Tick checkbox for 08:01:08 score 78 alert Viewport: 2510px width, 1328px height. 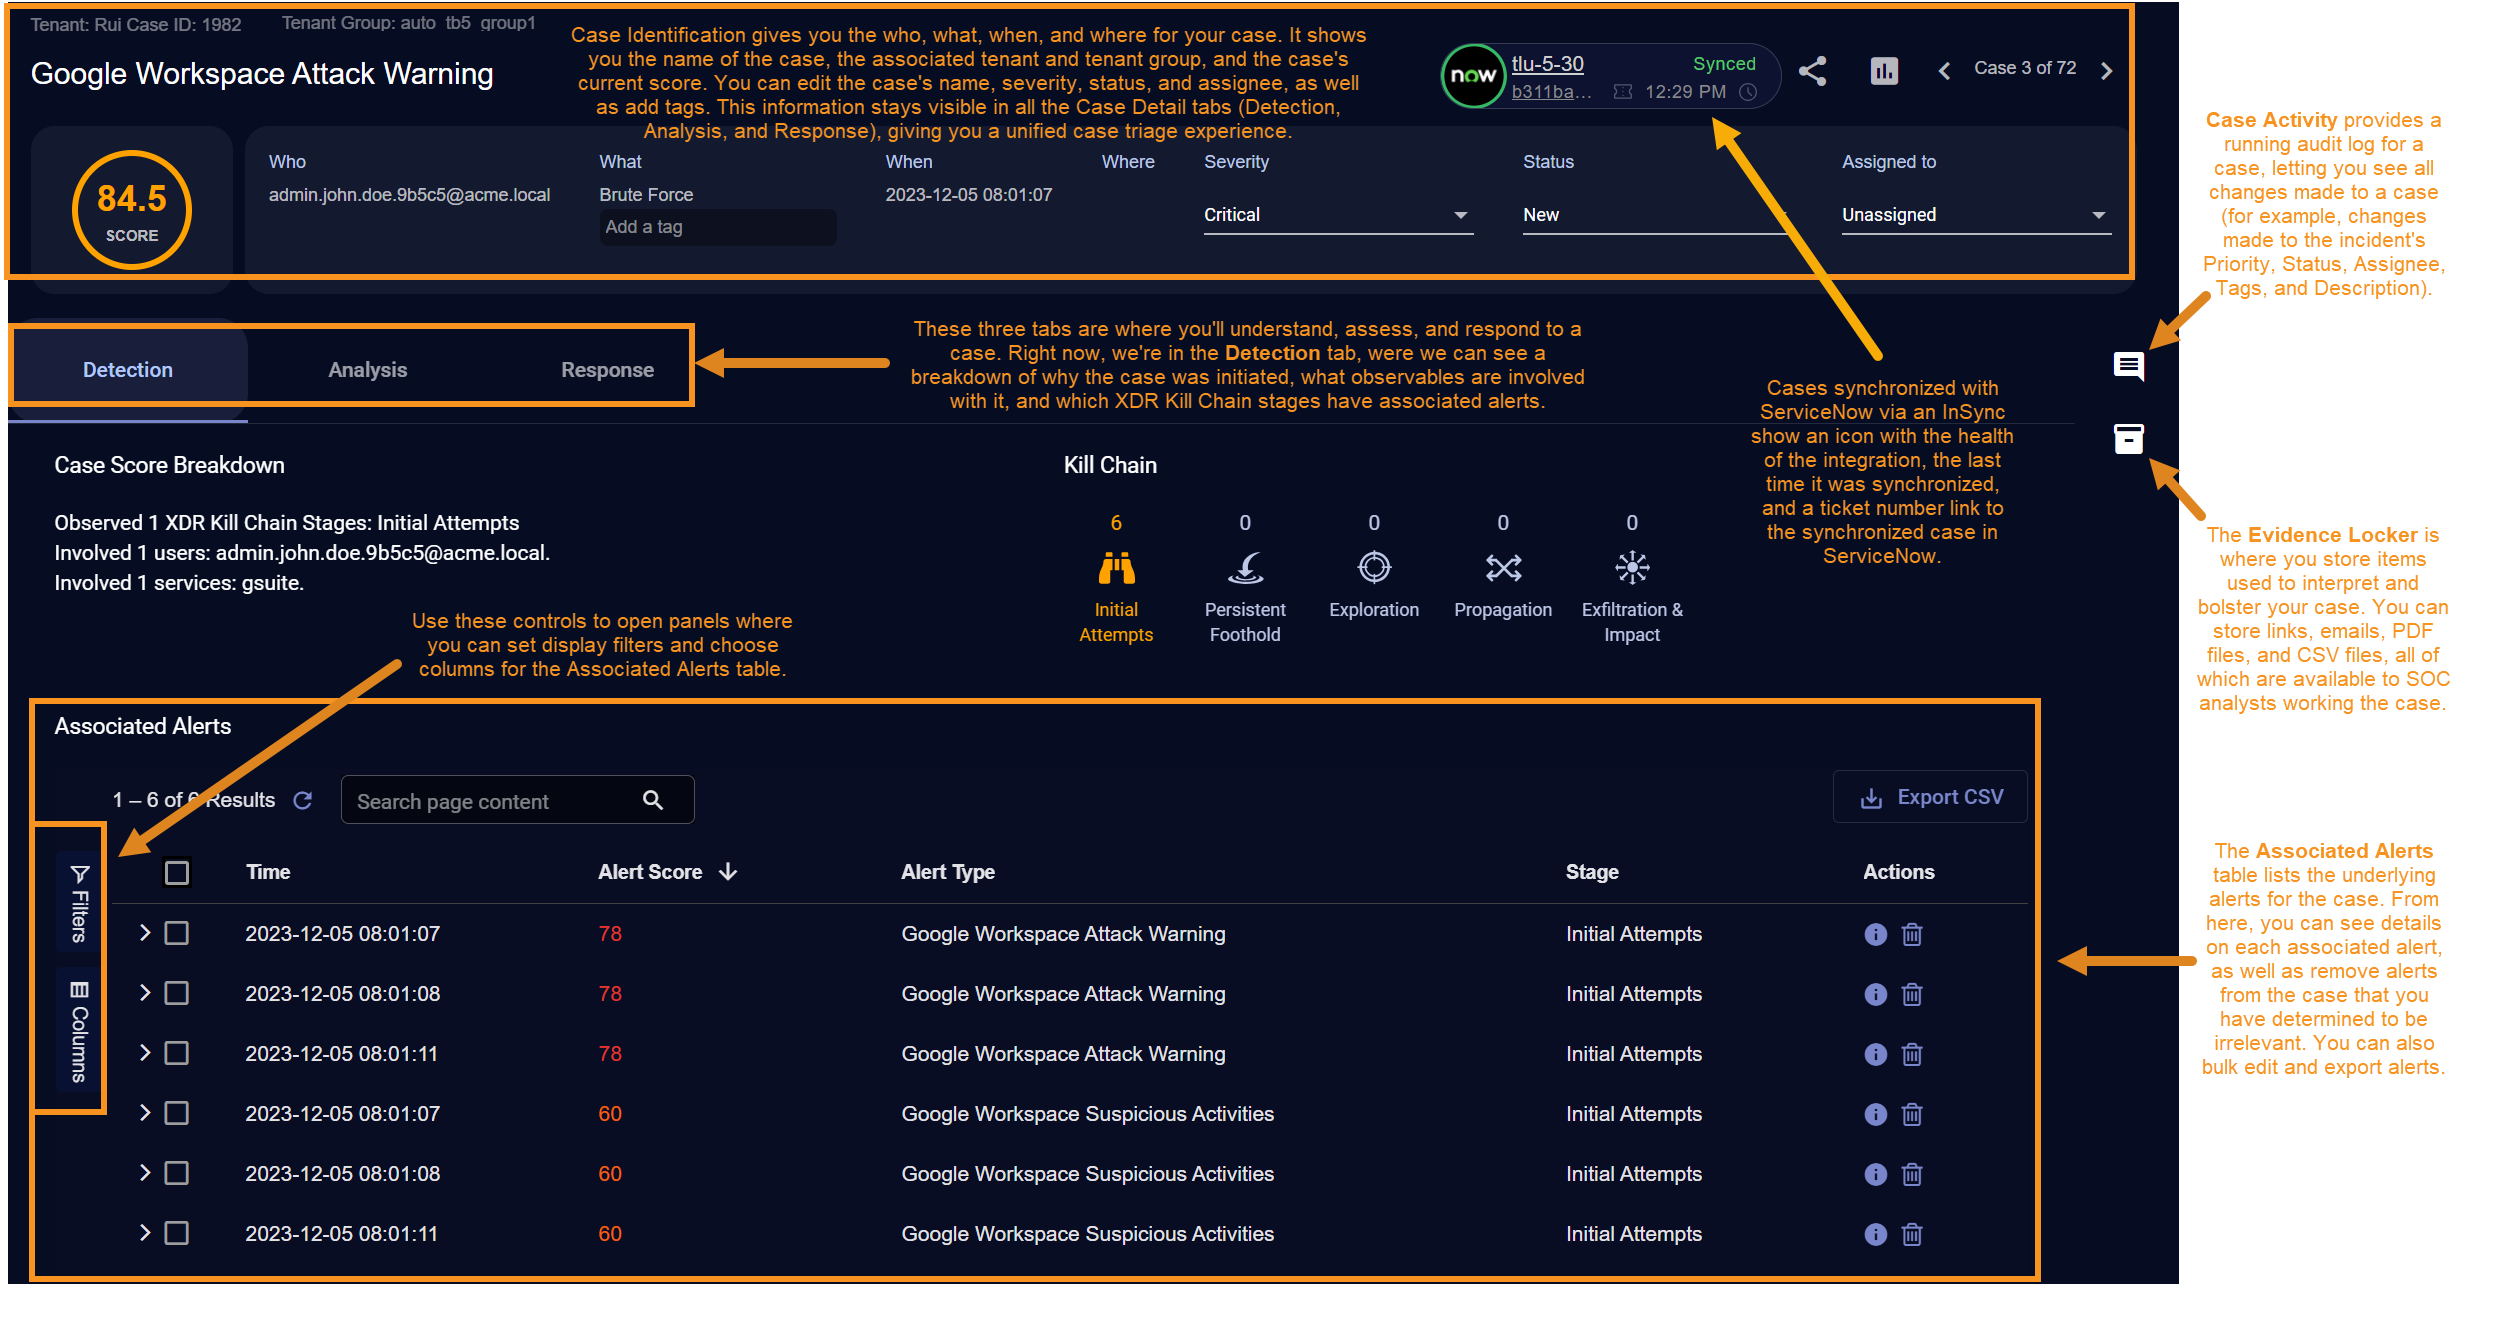click(177, 994)
